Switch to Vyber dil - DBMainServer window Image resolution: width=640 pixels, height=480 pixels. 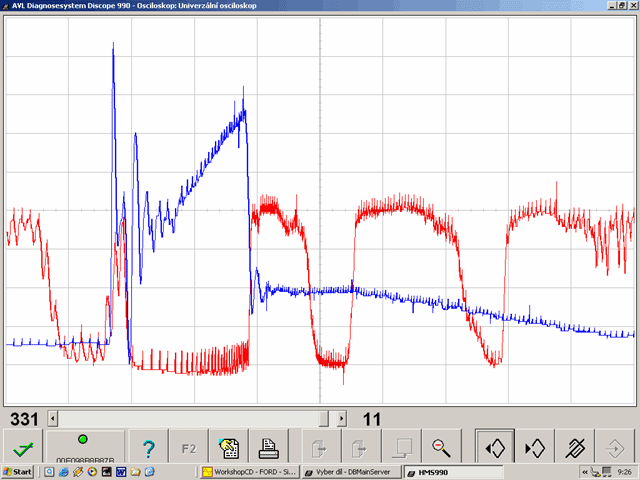(x=352, y=472)
